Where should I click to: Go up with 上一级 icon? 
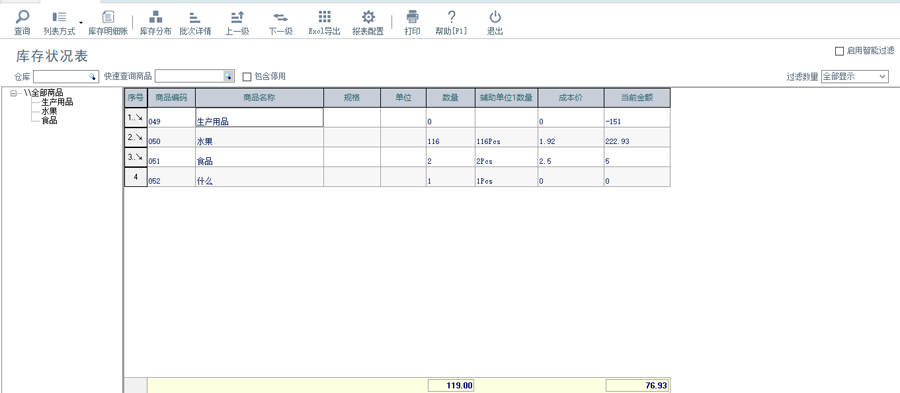coord(237,17)
